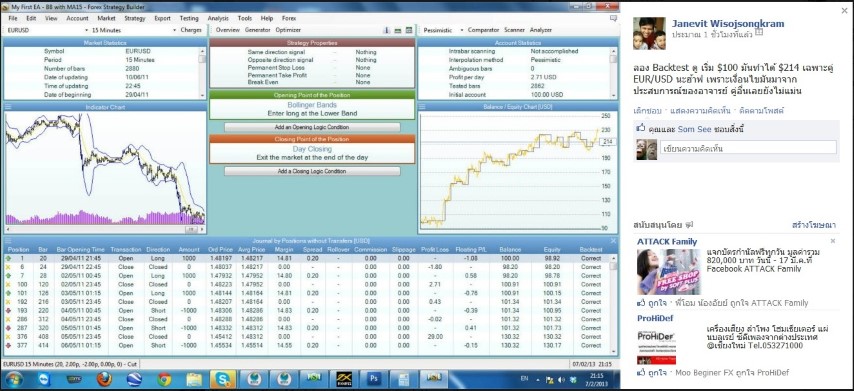The width and height of the screenshot is (854, 391).
Task: Dismiss the ATTACK Family ad
Action: coord(833,241)
